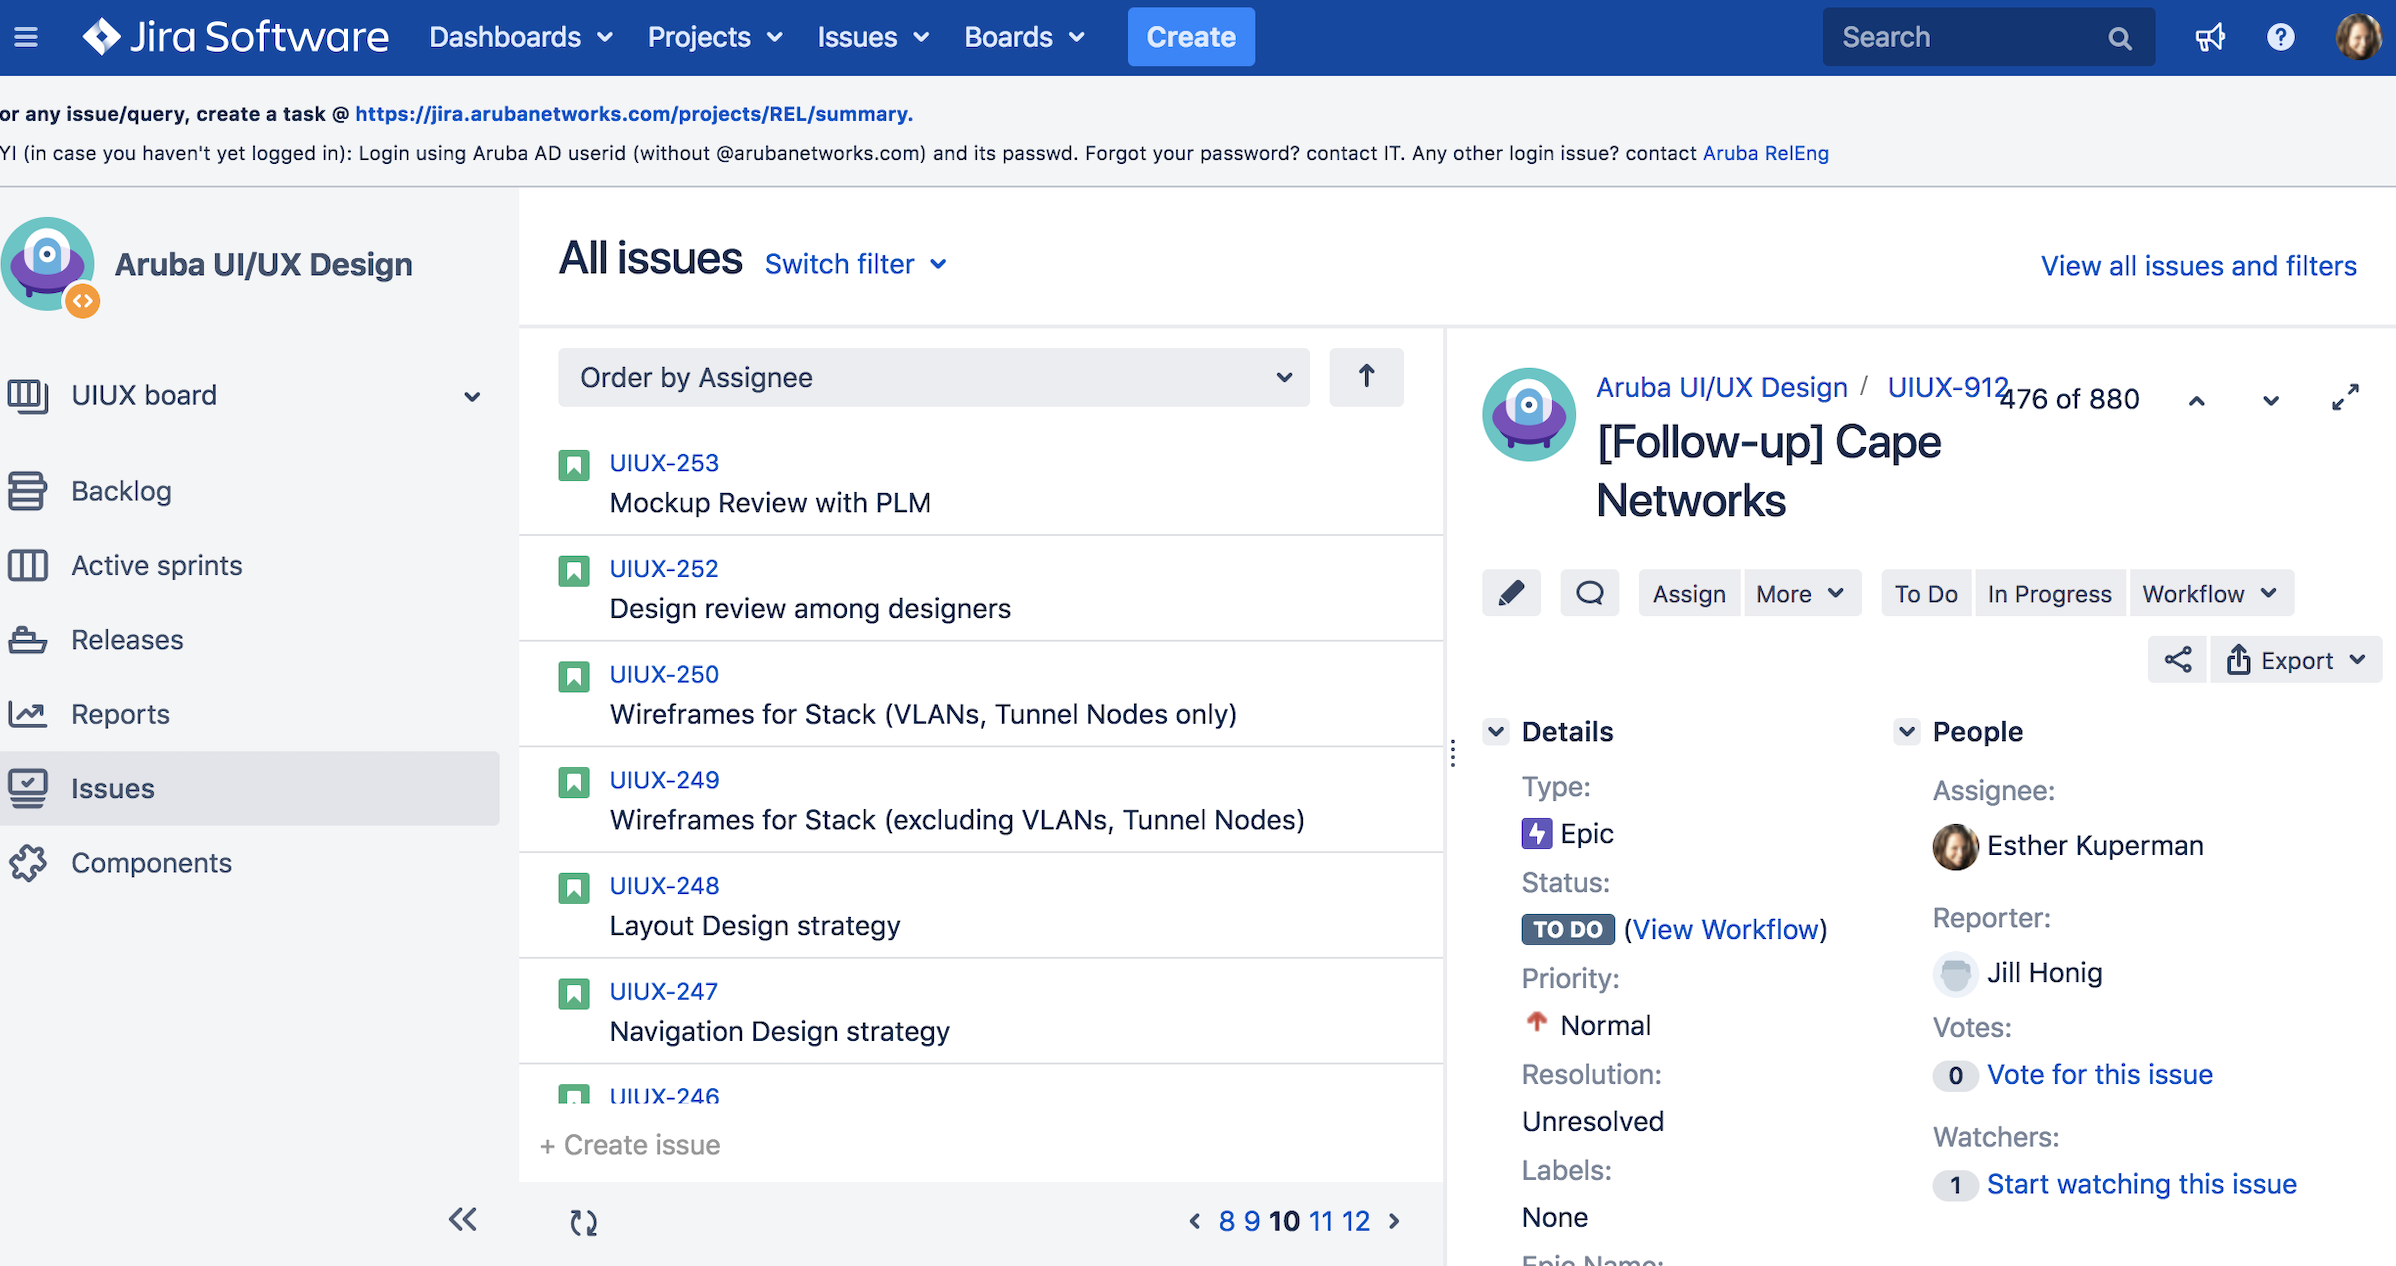Click View all issues and filters

pyautogui.click(x=2198, y=265)
